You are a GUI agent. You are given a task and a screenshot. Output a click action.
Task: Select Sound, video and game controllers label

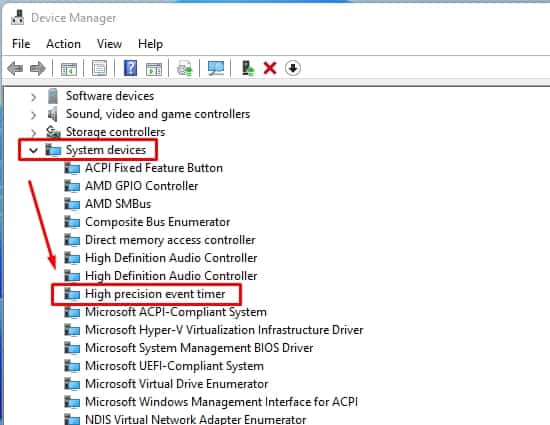[158, 114]
